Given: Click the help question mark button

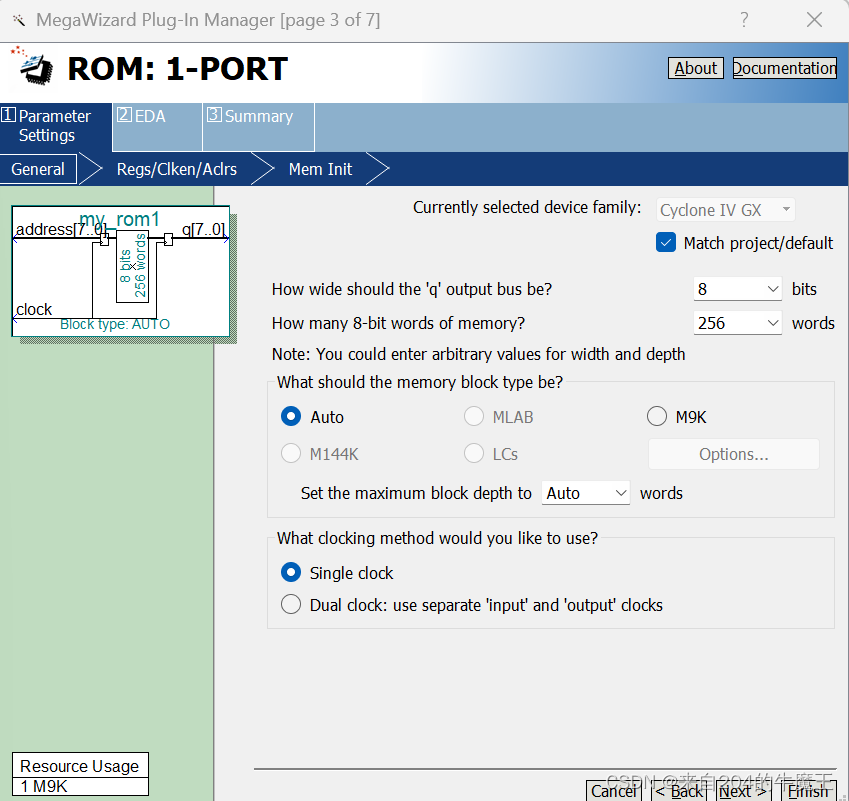Looking at the screenshot, I should 744,20.
